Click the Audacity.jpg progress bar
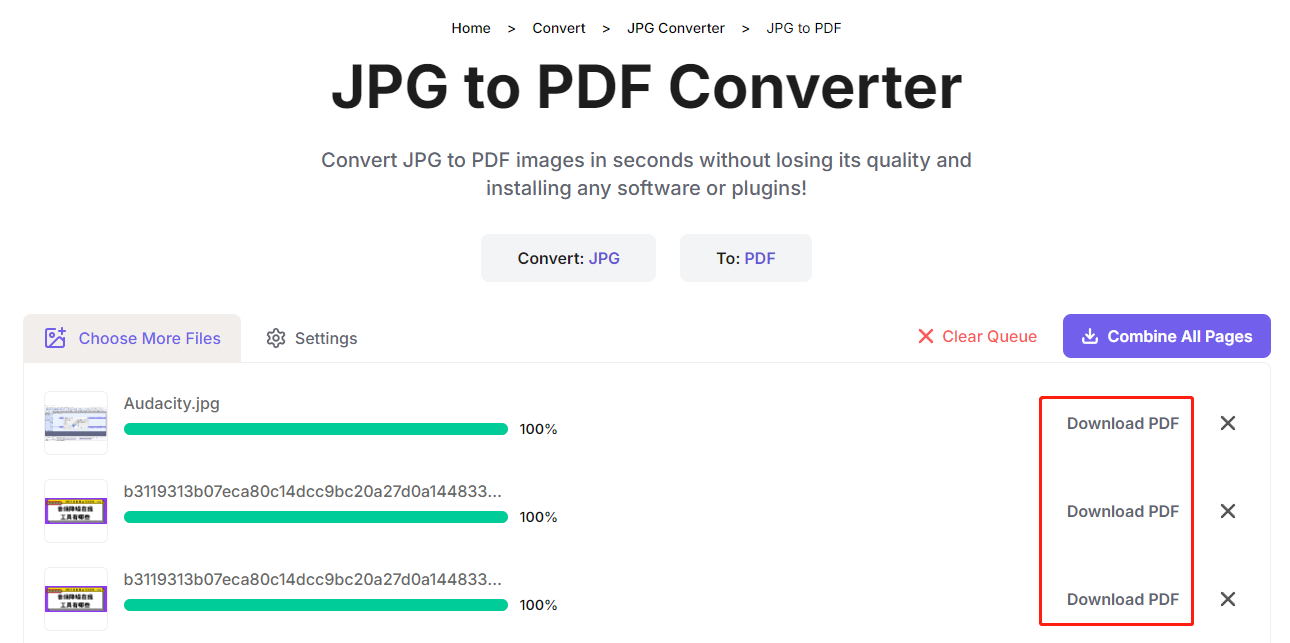The image size is (1290, 643). [x=315, y=429]
